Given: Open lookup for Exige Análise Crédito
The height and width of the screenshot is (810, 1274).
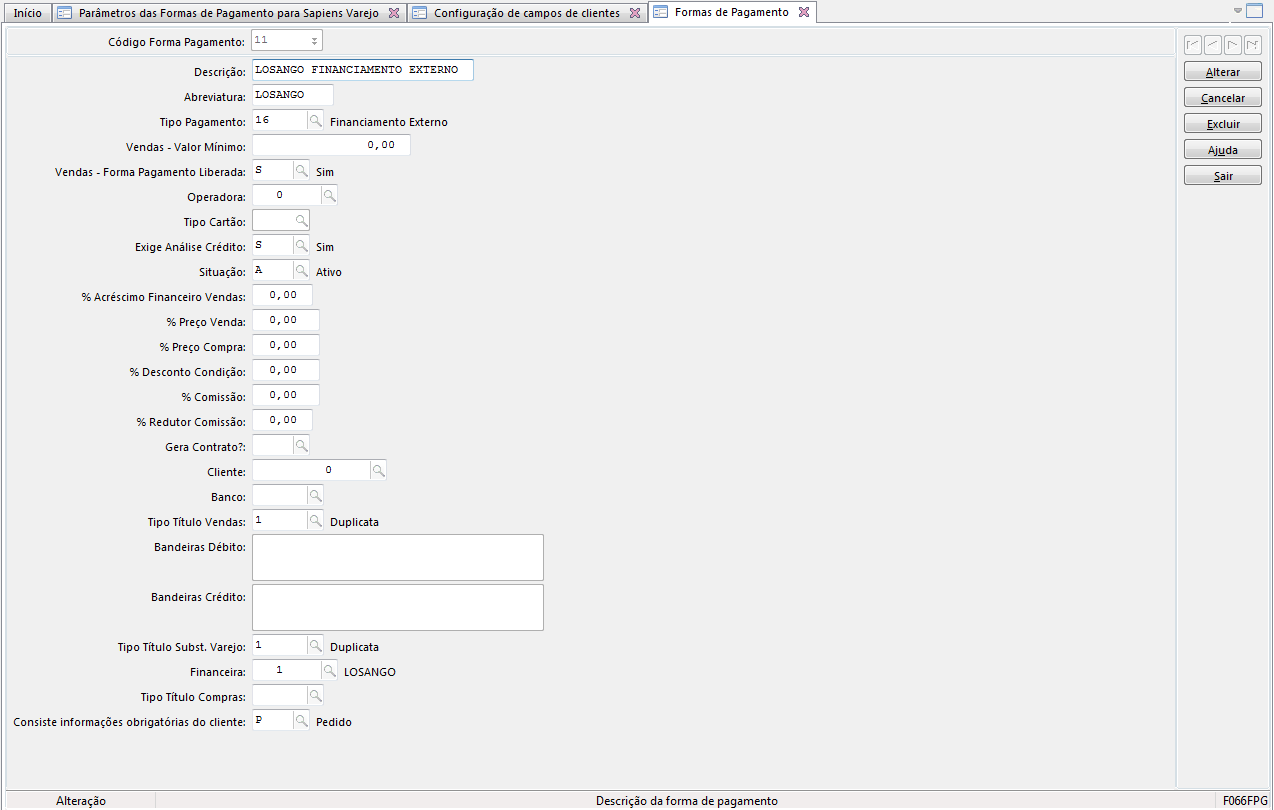Looking at the screenshot, I should coord(301,246).
